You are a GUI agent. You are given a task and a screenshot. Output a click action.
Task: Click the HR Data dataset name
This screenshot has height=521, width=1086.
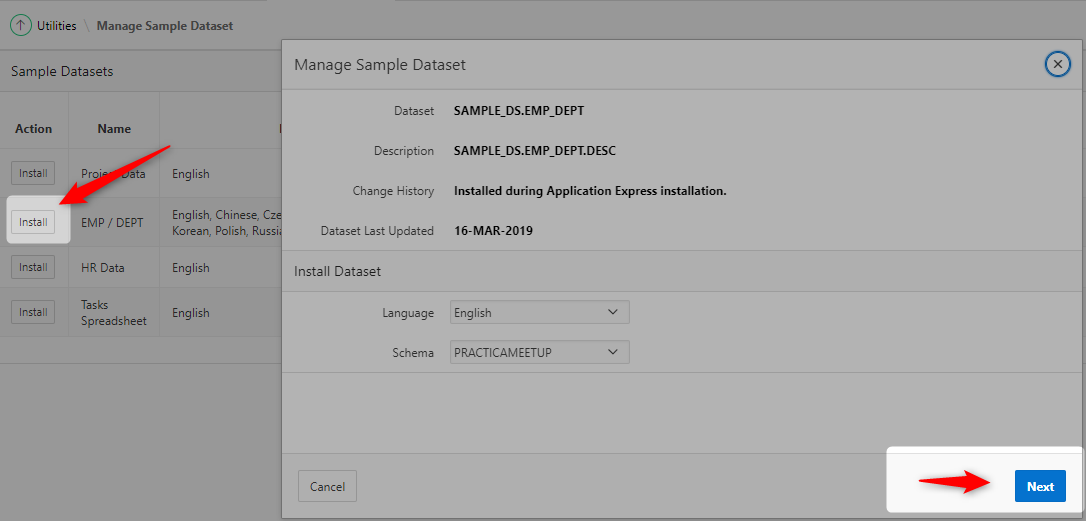point(103,268)
